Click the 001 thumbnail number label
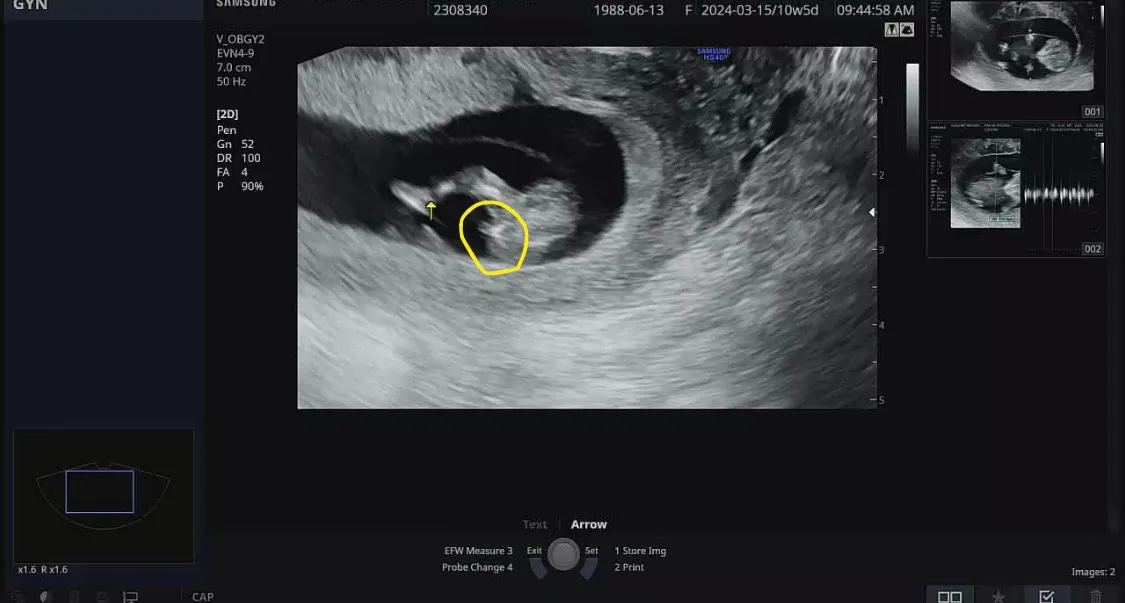 tap(1093, 112)
